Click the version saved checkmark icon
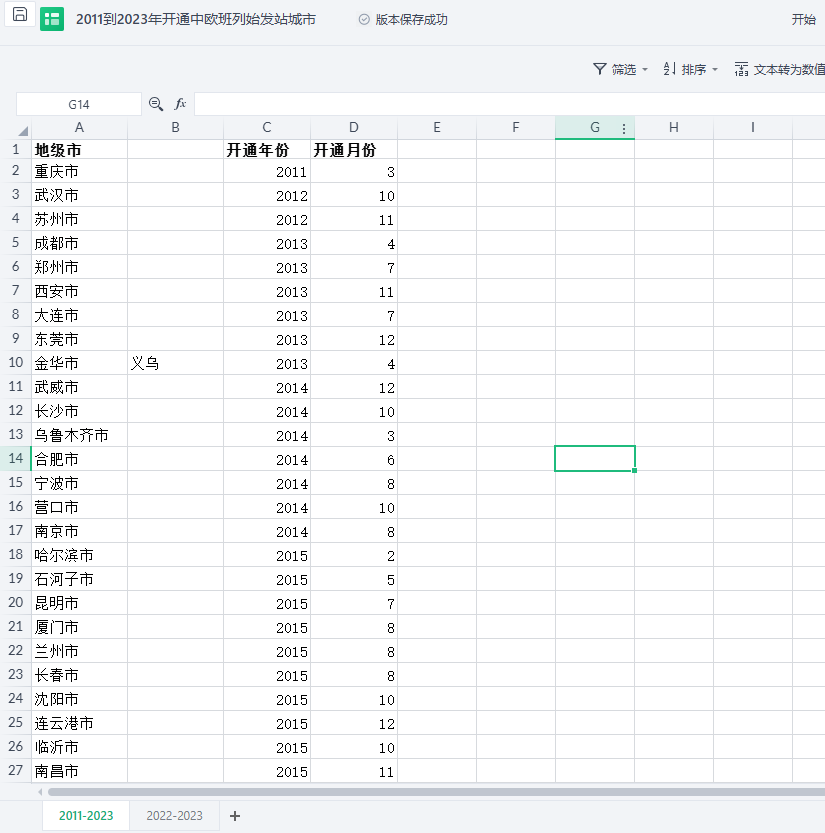The width and height of the screenshot is (825, 833). click(364, 20)
